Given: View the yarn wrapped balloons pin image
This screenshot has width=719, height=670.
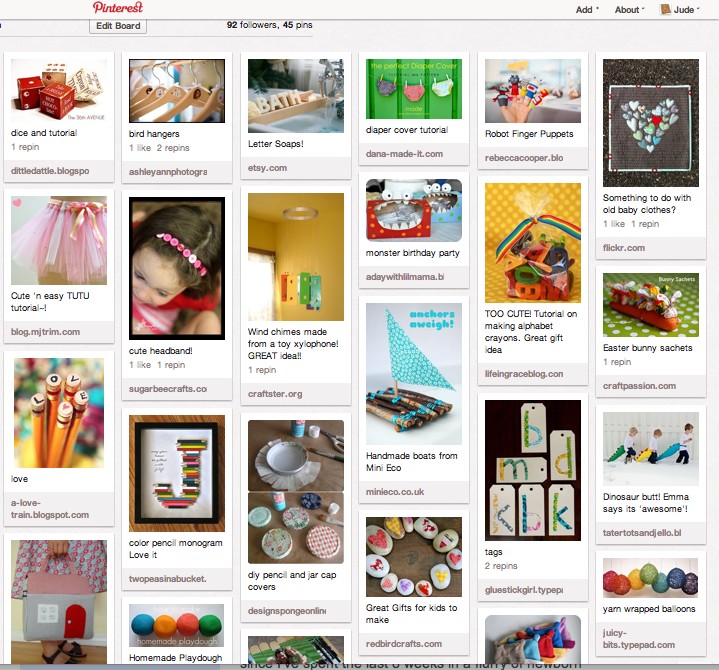Looking at the screenshot, I should coord(651,578).
